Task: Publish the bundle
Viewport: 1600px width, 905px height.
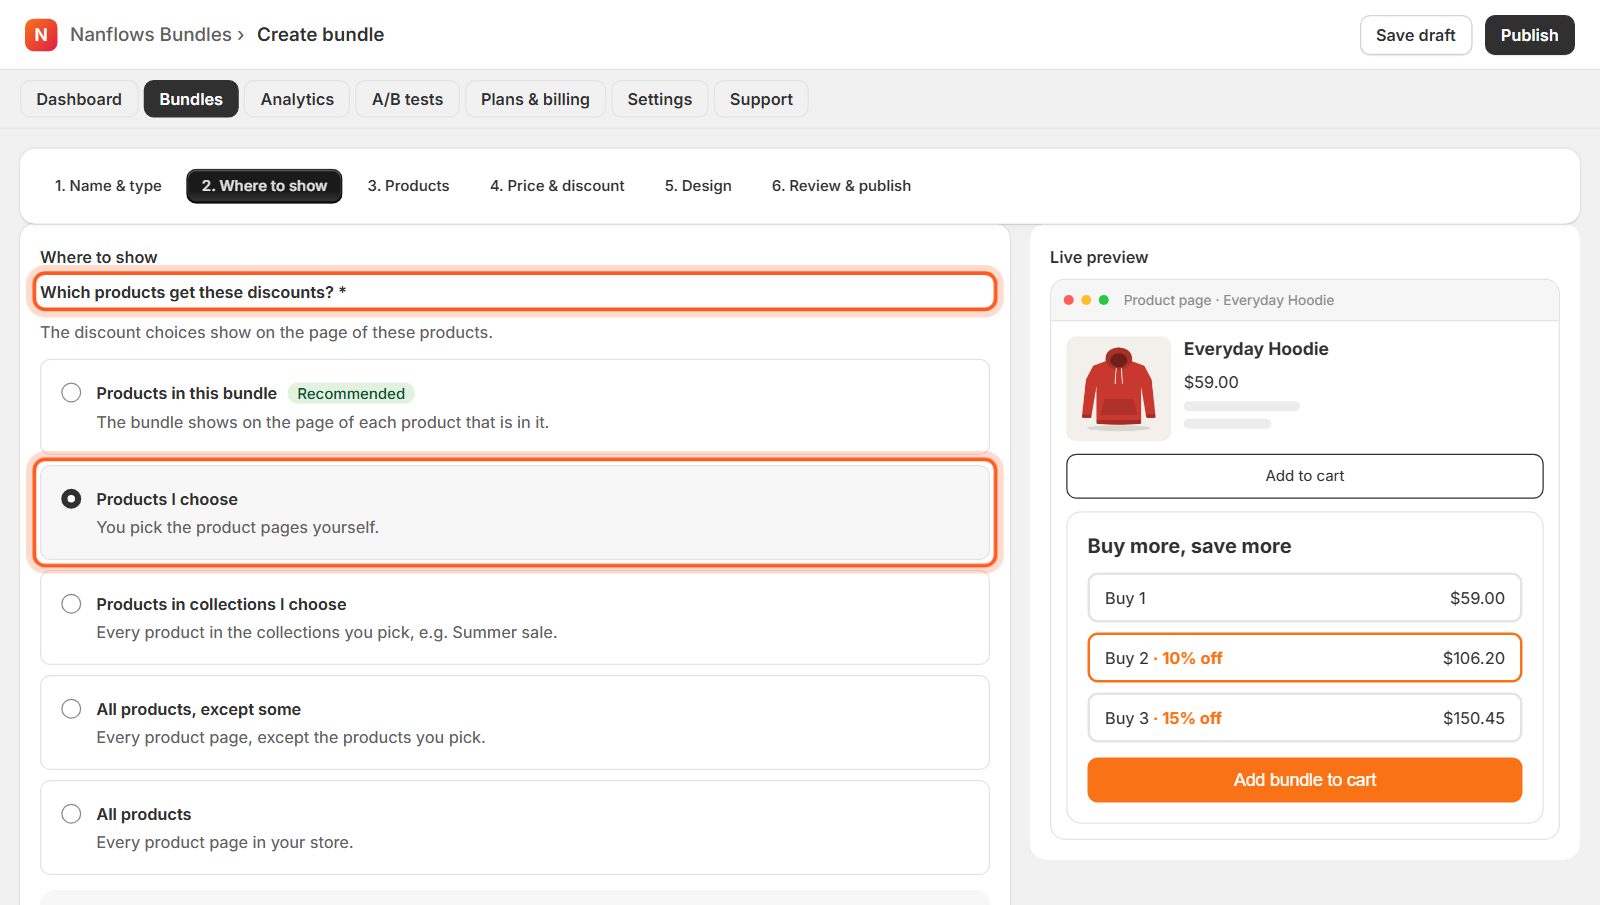Action: [x=1529, y=35]
